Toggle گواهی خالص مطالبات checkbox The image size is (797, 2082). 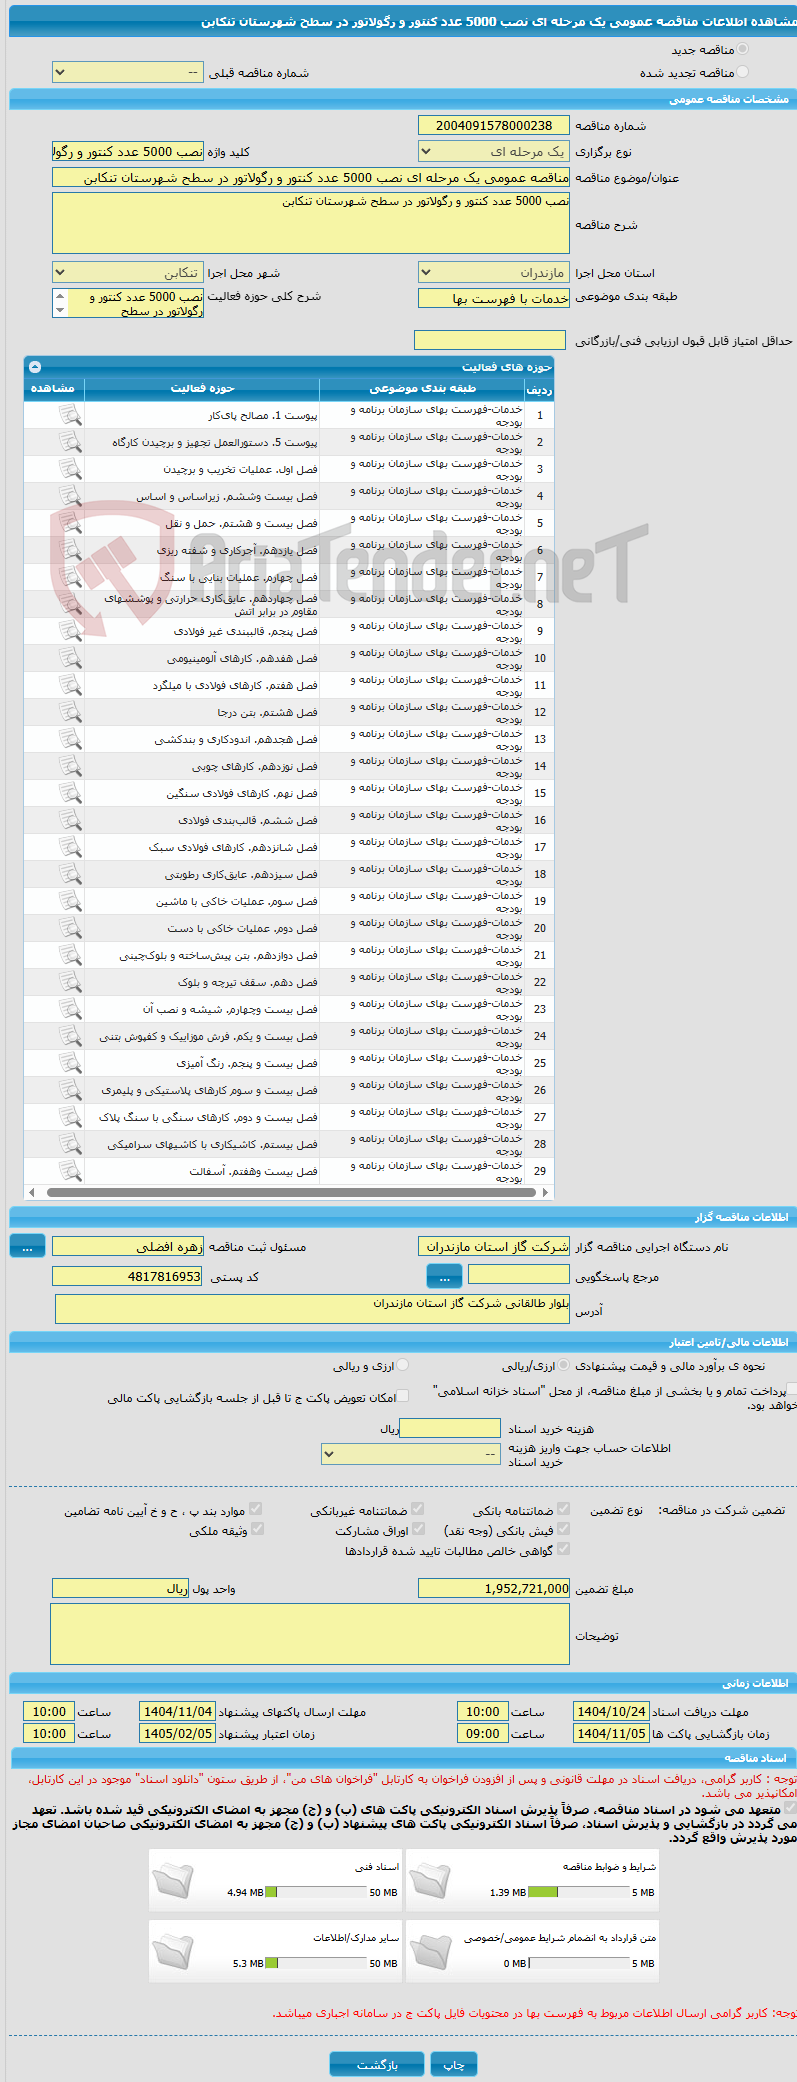(x=563, y=1549)
